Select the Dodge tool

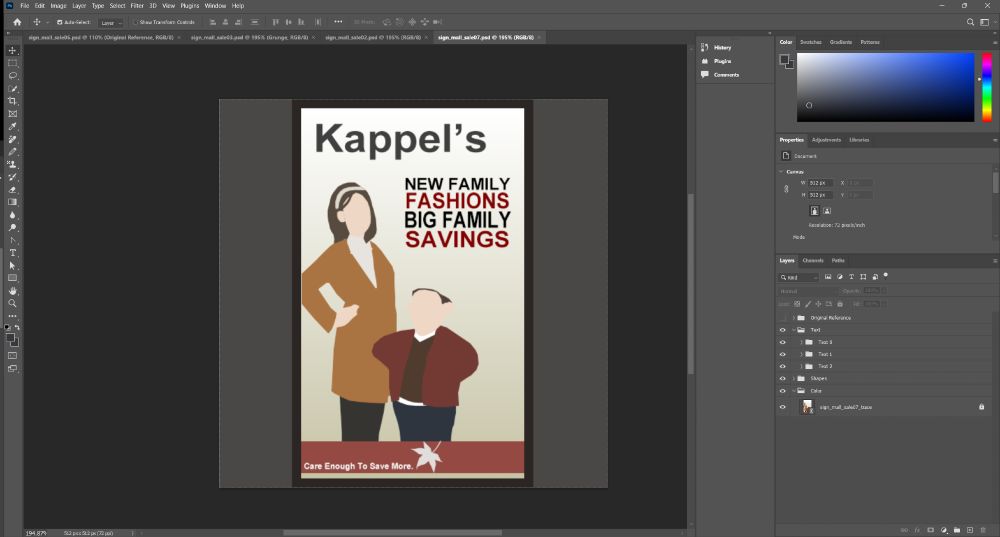(x=12, y=228)
